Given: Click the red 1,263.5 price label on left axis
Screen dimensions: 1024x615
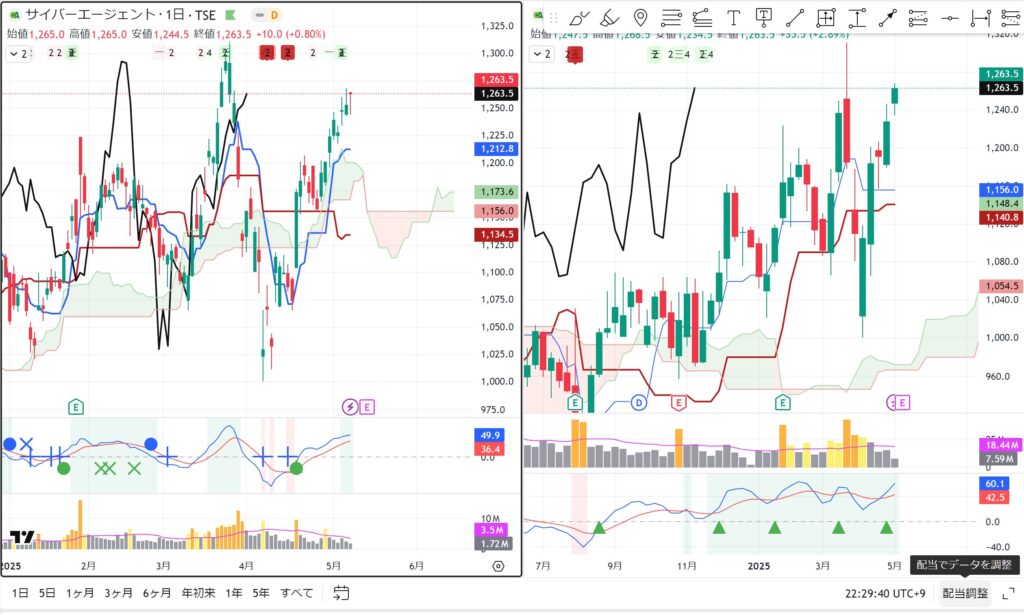Looking at the screenshot, I should point(496,79).
